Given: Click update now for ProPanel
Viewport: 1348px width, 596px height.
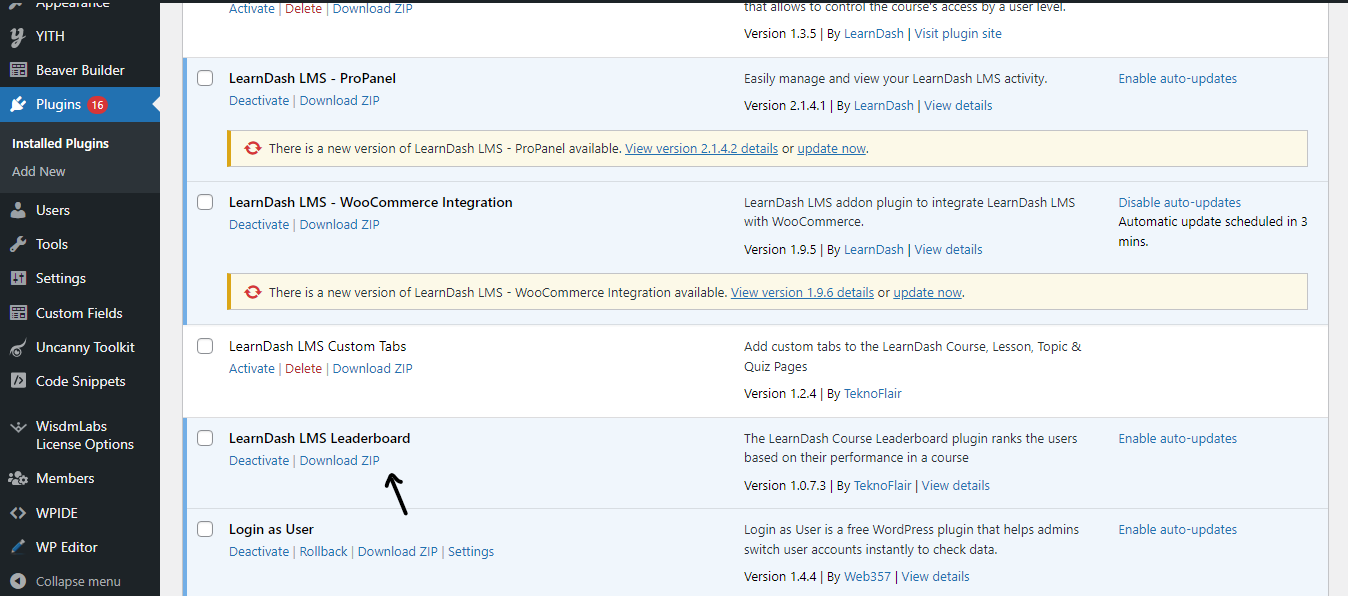Looking at the screenshot, I should click(x=832, y=148).
